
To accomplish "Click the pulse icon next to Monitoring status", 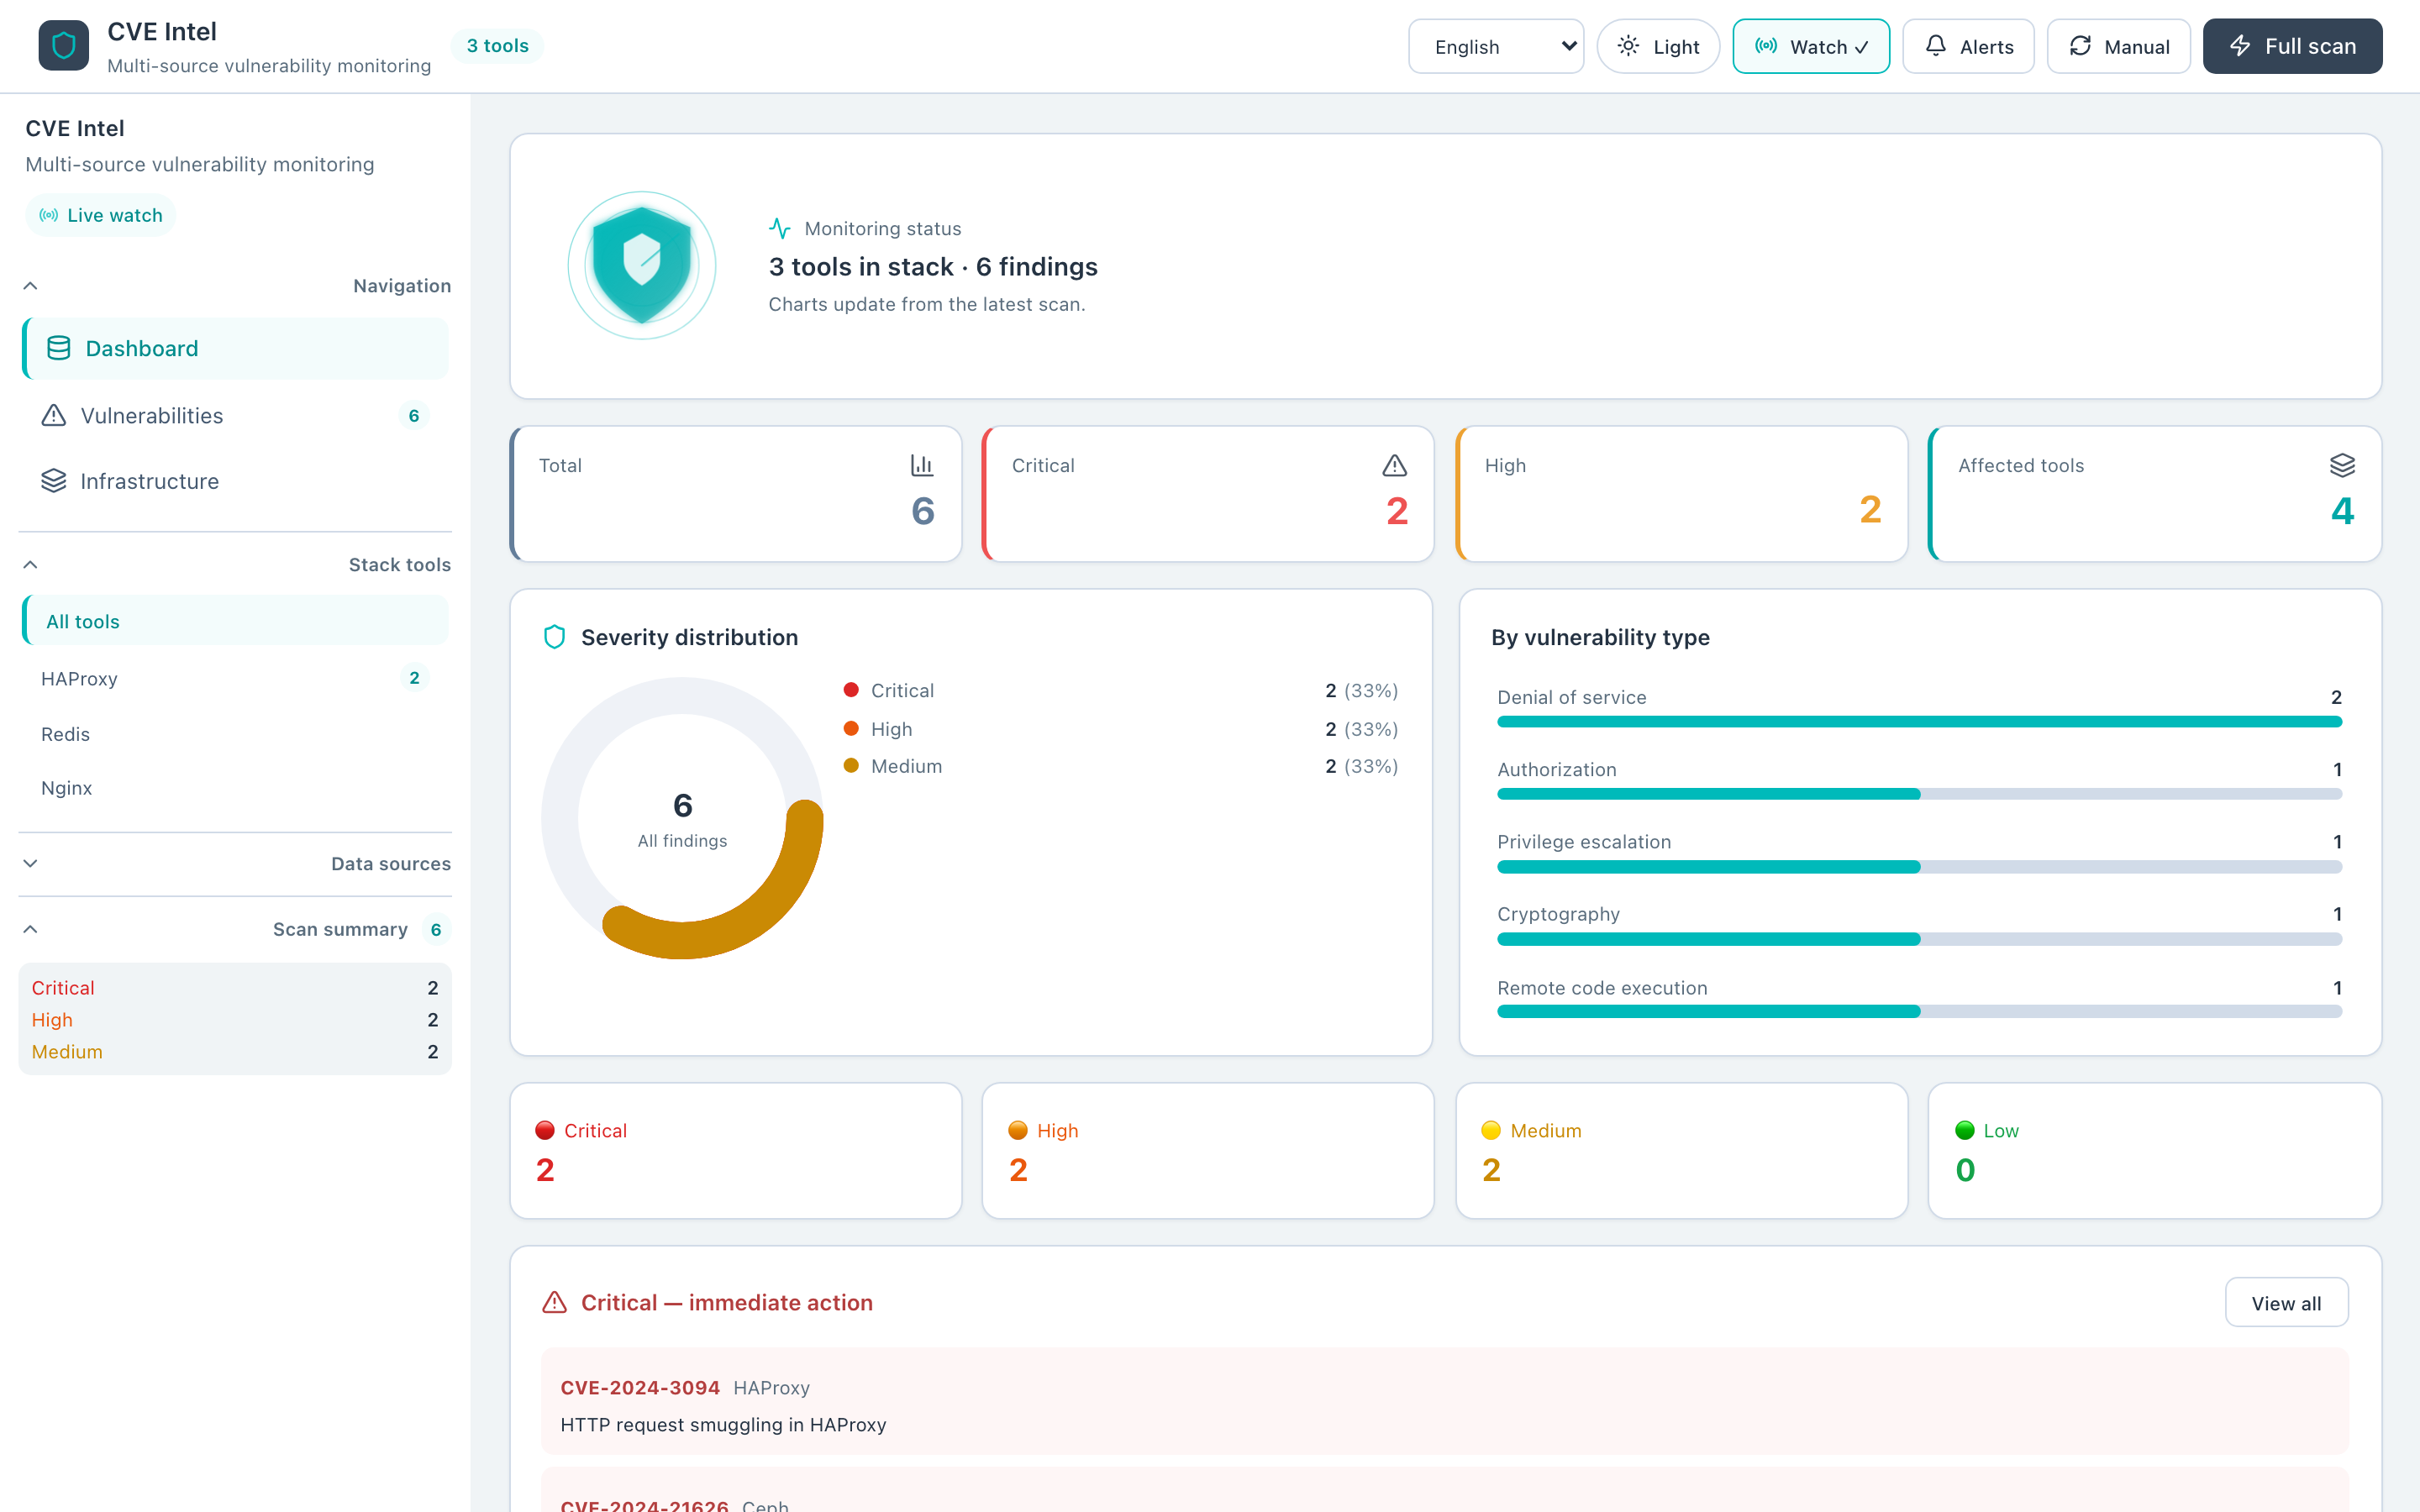I will 780,228.
